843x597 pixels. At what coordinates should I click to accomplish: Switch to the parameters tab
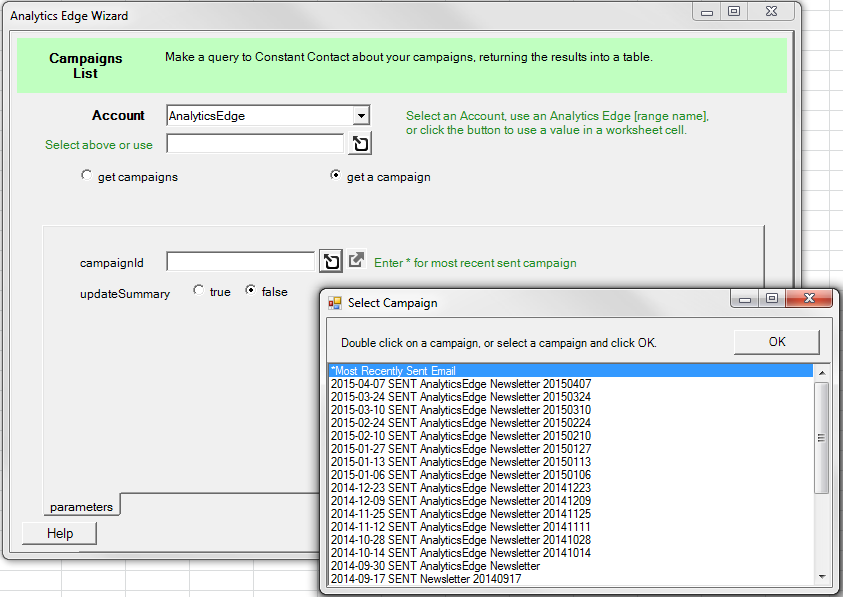pos(82,507)
